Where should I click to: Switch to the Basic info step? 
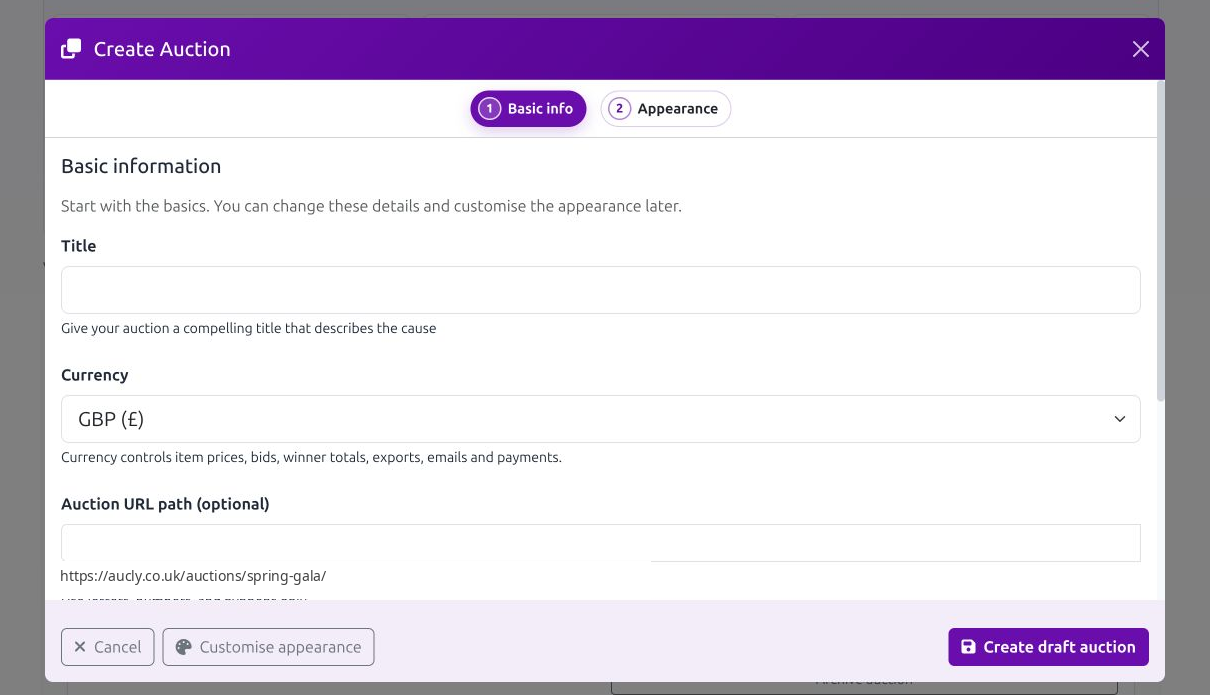[528, 109]
